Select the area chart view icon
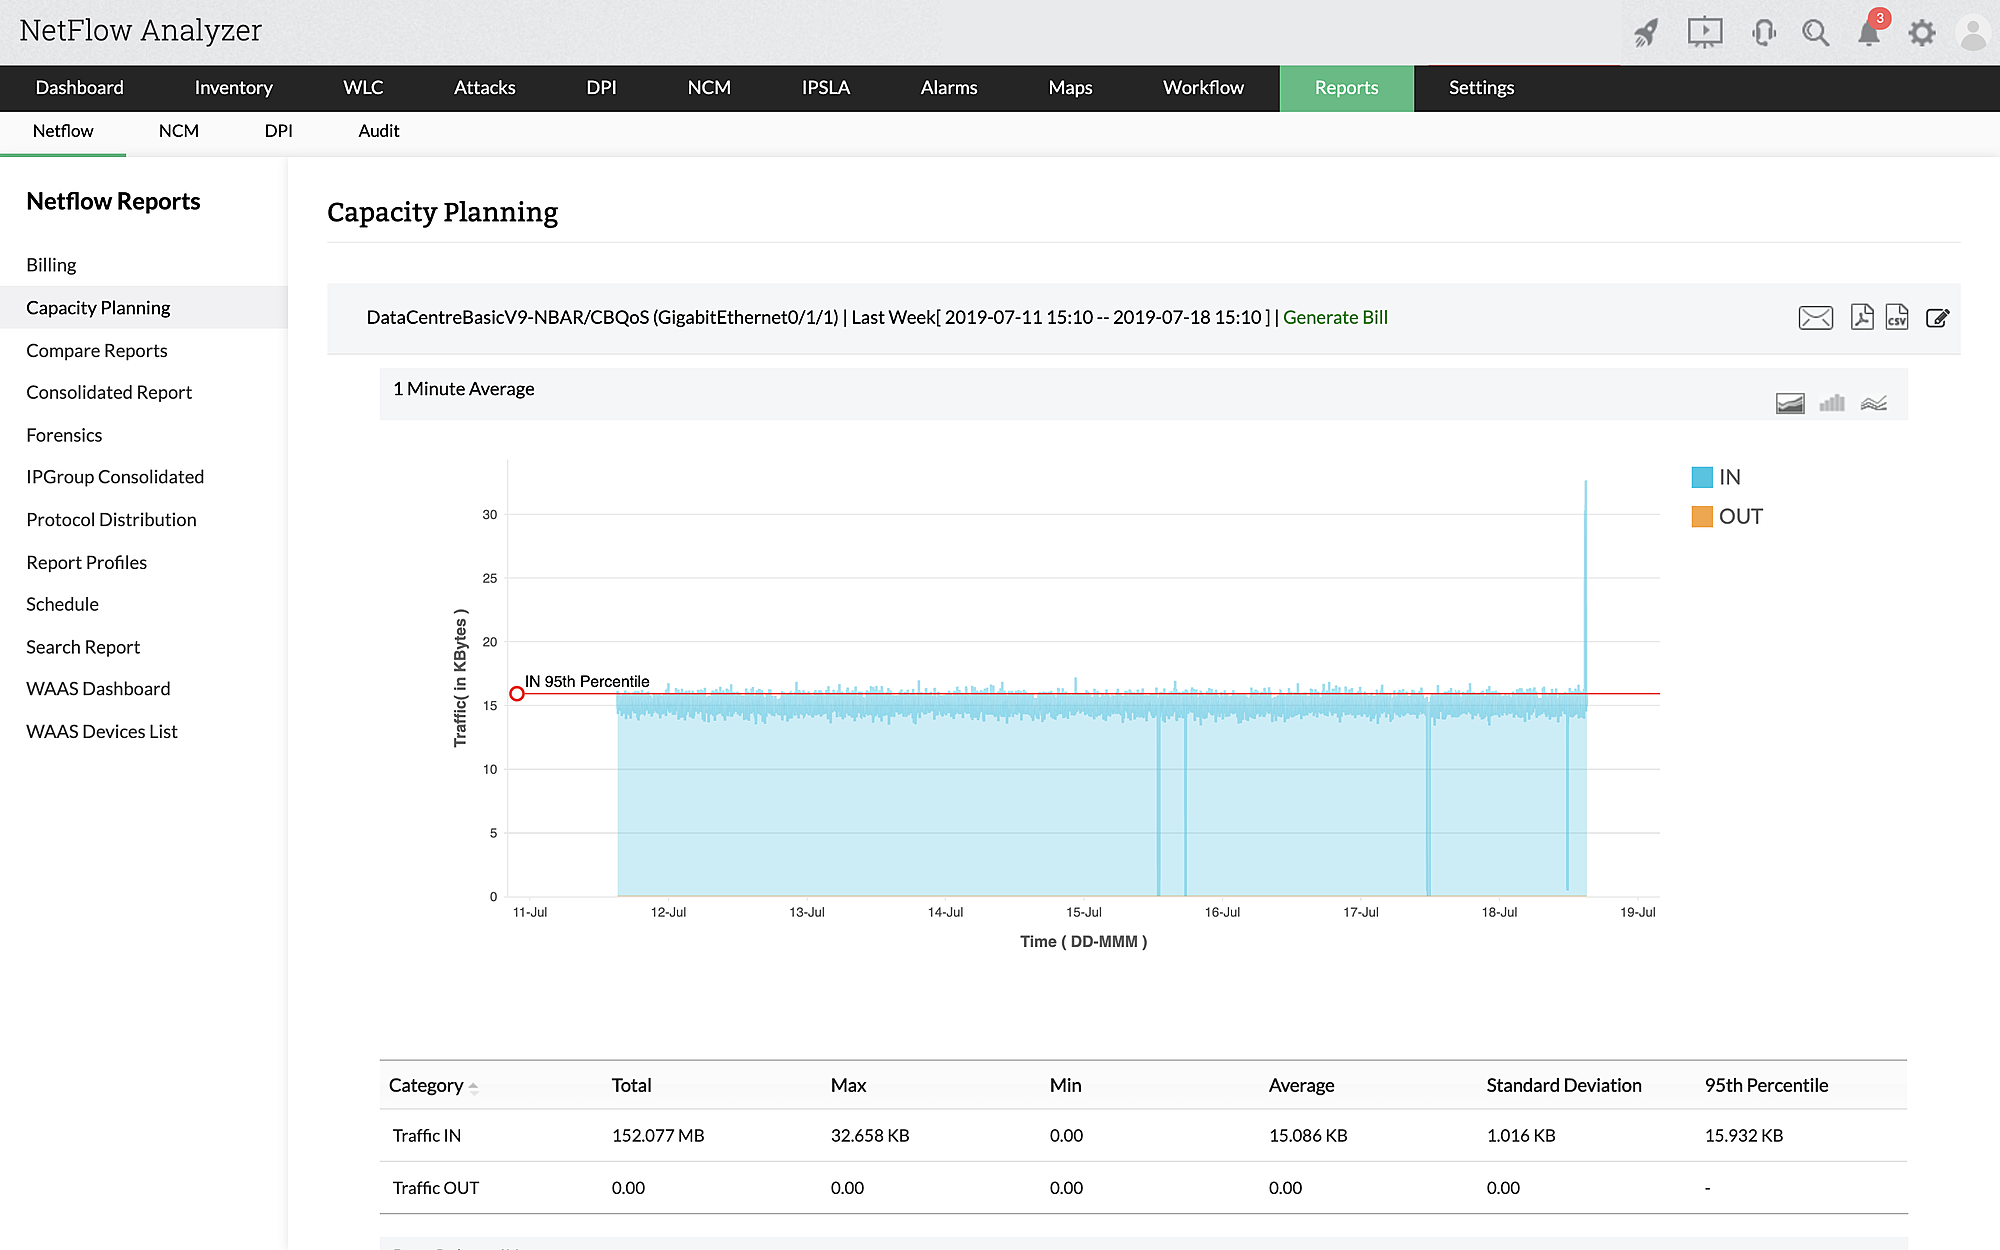The image size is (2000, 1250). click(1790, 403)
